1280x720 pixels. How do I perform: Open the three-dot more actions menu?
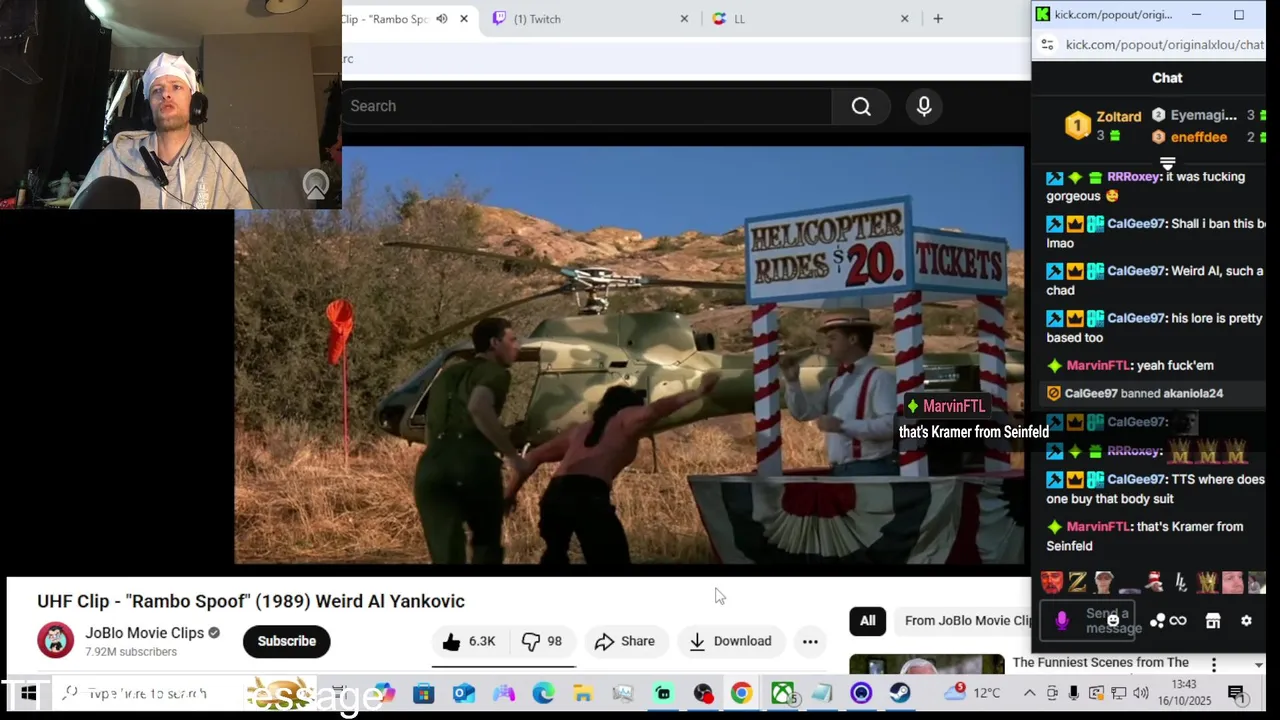pyautogui.click(x=810, y=641)
